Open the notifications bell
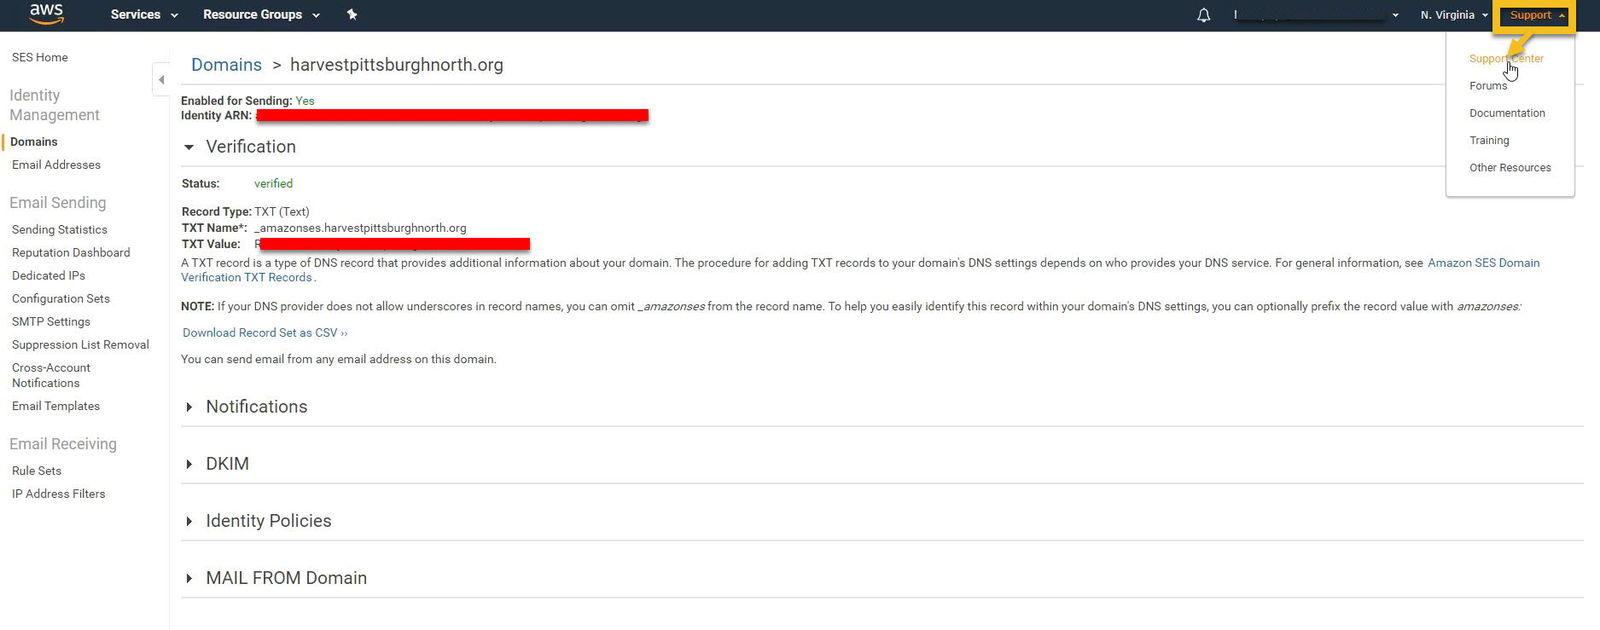The height and width of the screenshot is (630, 1600). [x=1204, y=15]
